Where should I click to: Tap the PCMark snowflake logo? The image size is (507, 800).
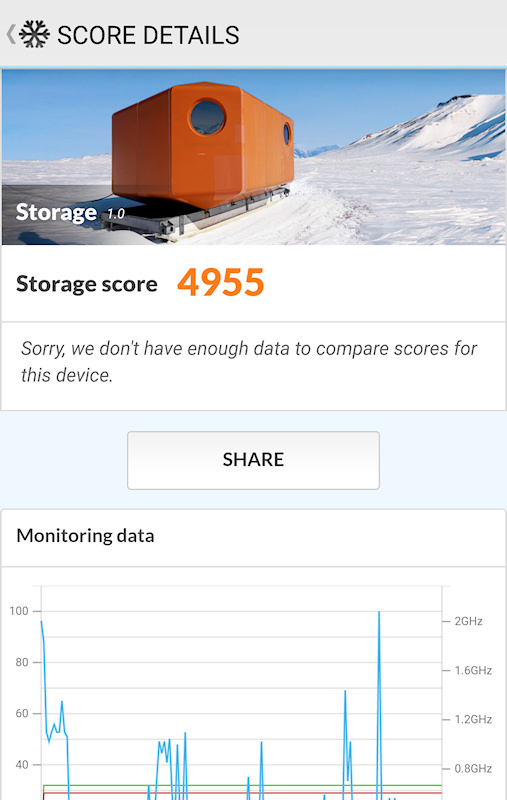(34, 35)
